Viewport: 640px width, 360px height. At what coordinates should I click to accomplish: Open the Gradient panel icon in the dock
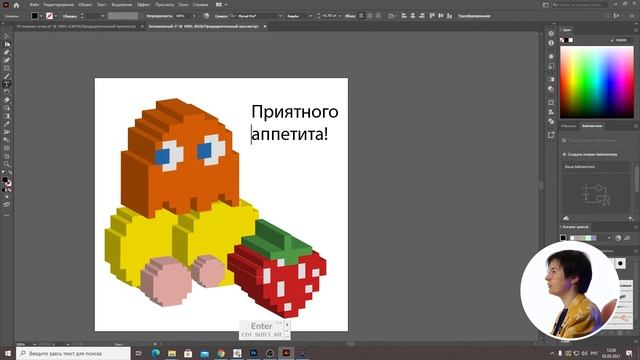coord(551,79)
